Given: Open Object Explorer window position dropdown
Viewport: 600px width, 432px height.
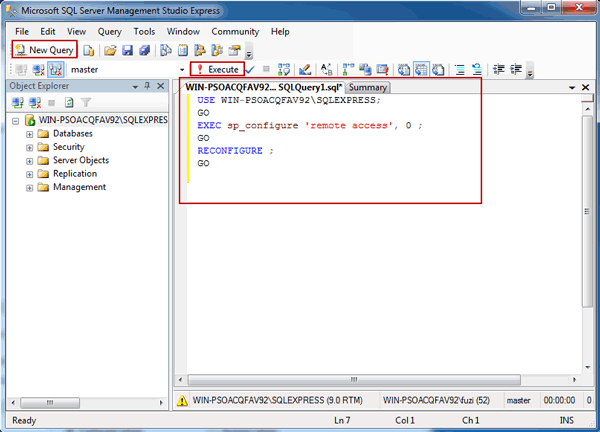Looking at the screenshot, I should 135,87.
